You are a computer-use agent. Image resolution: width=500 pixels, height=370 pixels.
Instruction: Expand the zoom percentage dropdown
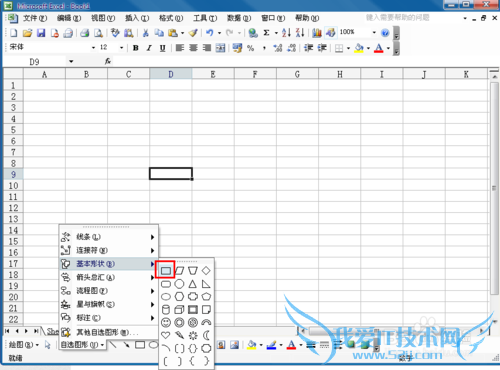[374, 33]
